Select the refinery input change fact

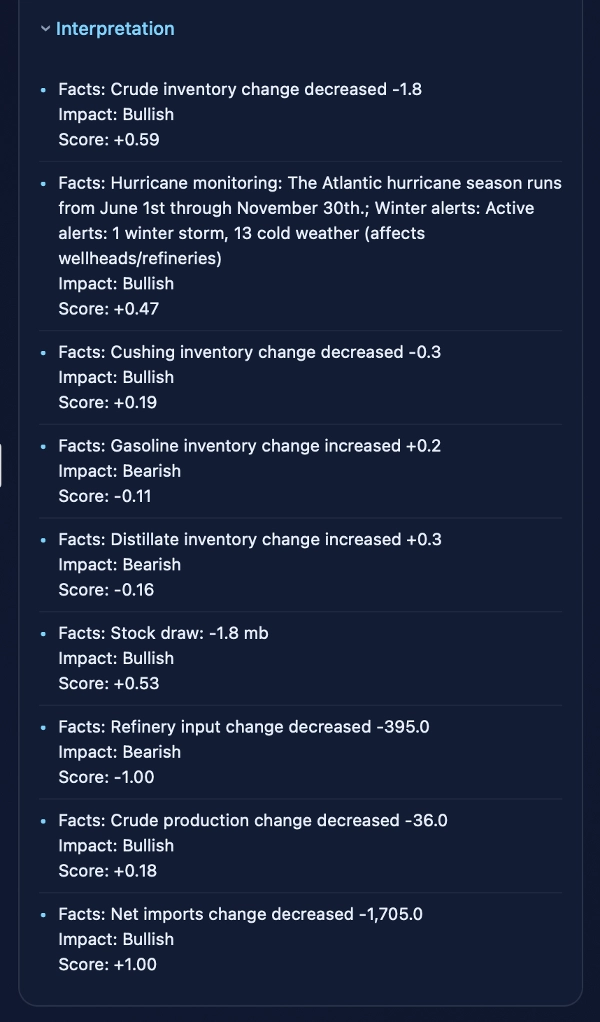(244, 727)
